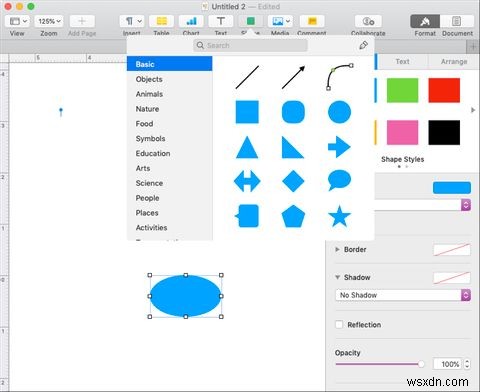The width and height of the screenshot is (480, 392).
Task: Open the Media dropdown menu
Action: [280, 21]
